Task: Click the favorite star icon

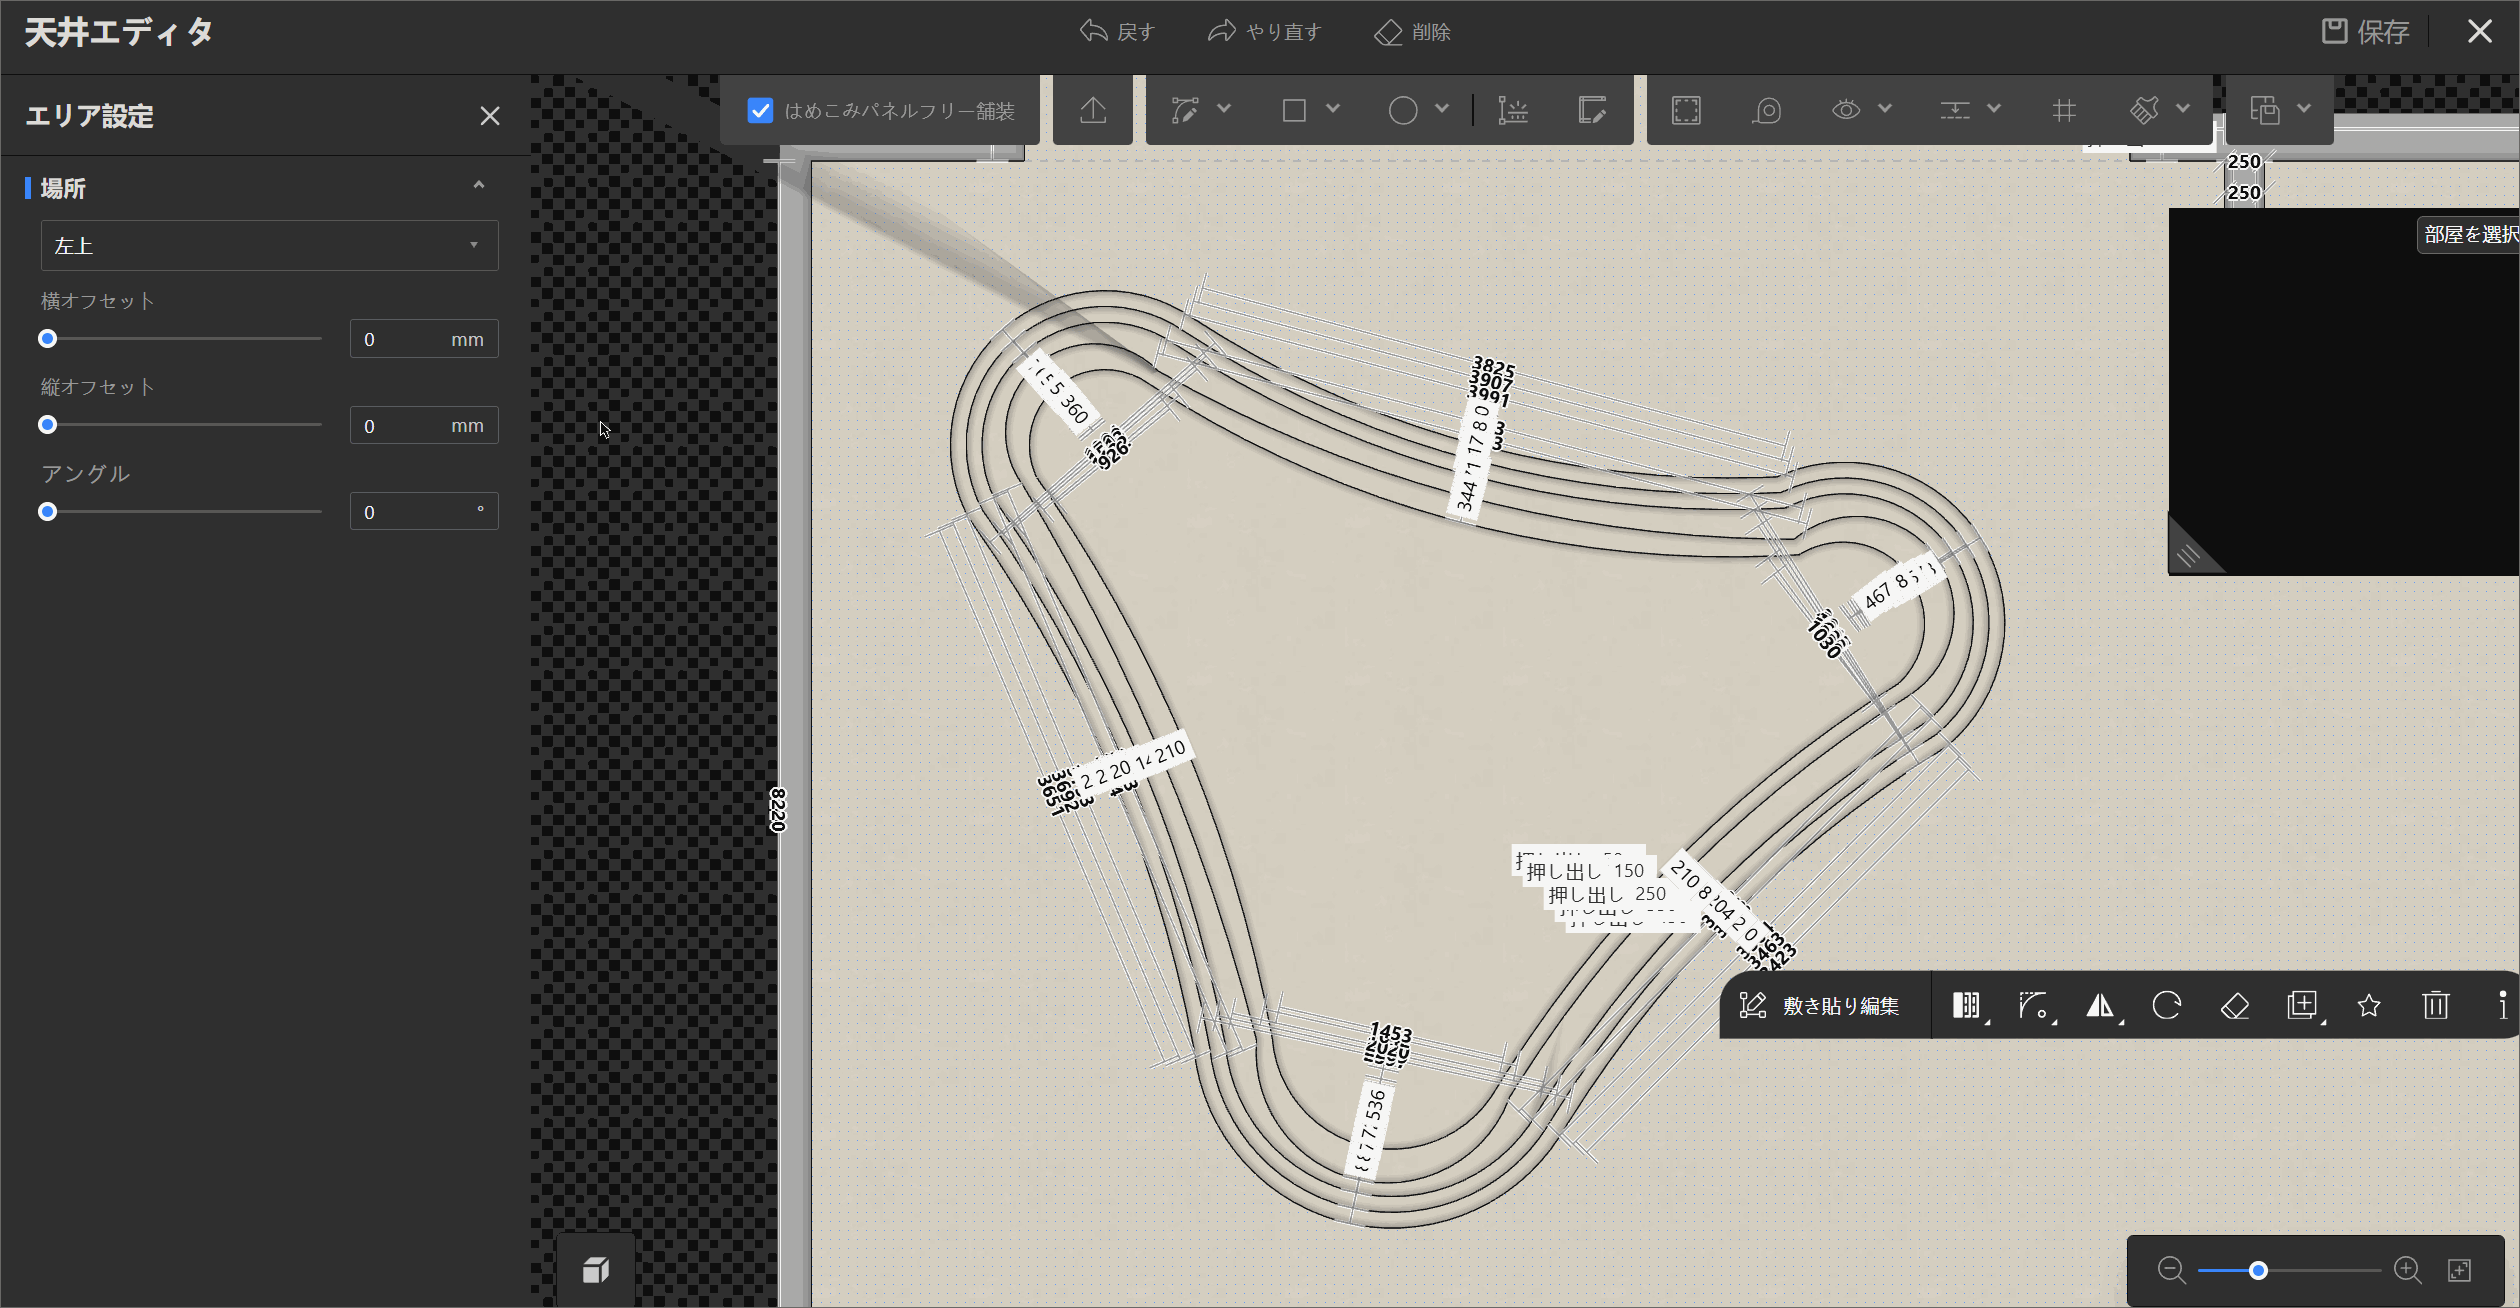Action: point(2369,1006)
